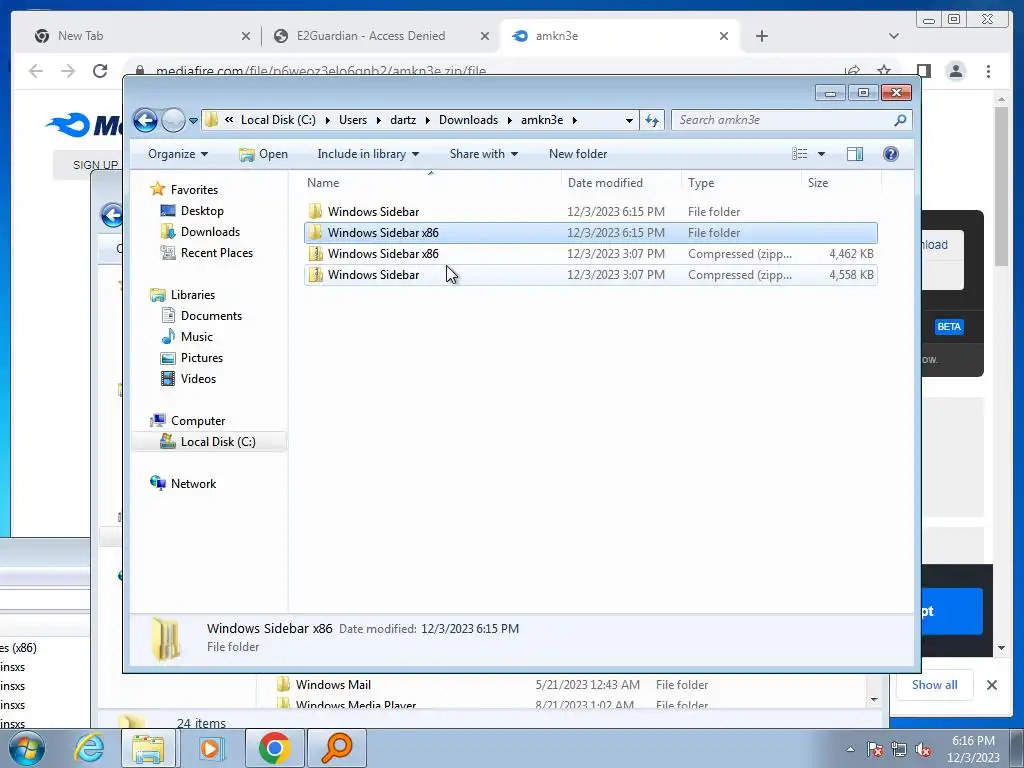Sort by Date modified column
Viewport: 1024px width, 768px height.
[x=621, y=184]
